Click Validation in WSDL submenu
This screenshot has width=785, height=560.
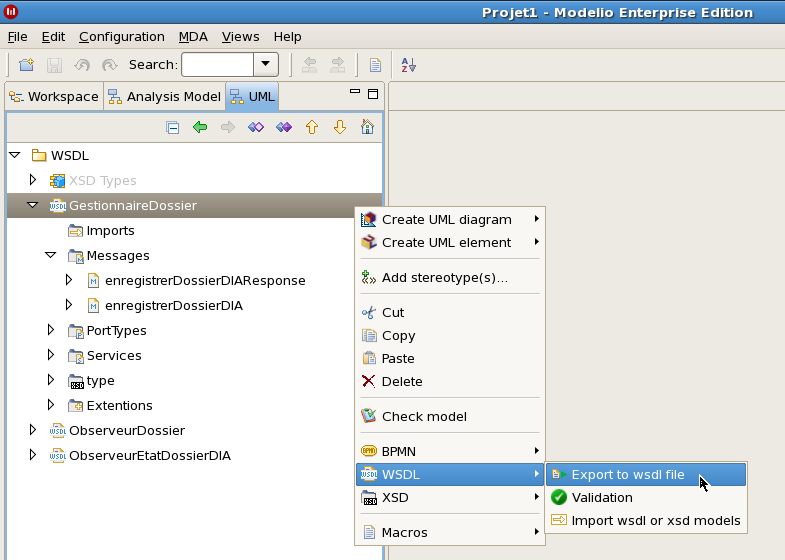click(x=646, y=497)
